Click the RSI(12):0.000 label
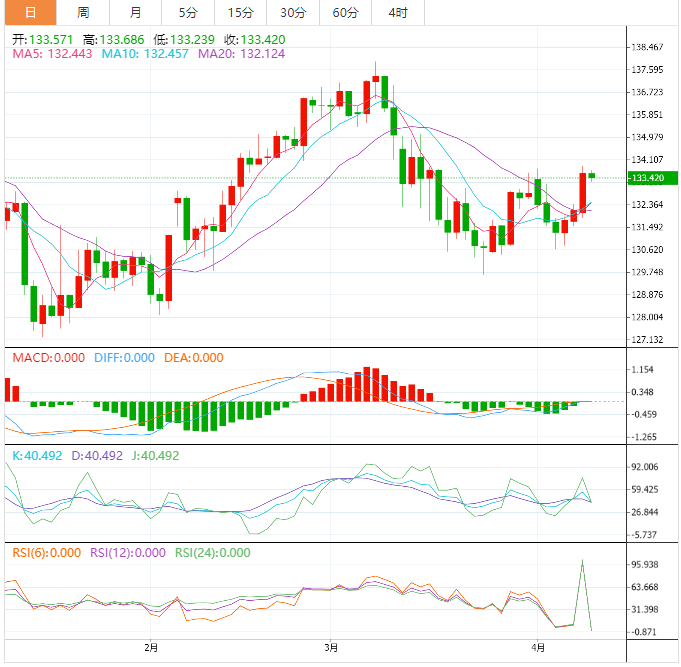 click(128, 553)
